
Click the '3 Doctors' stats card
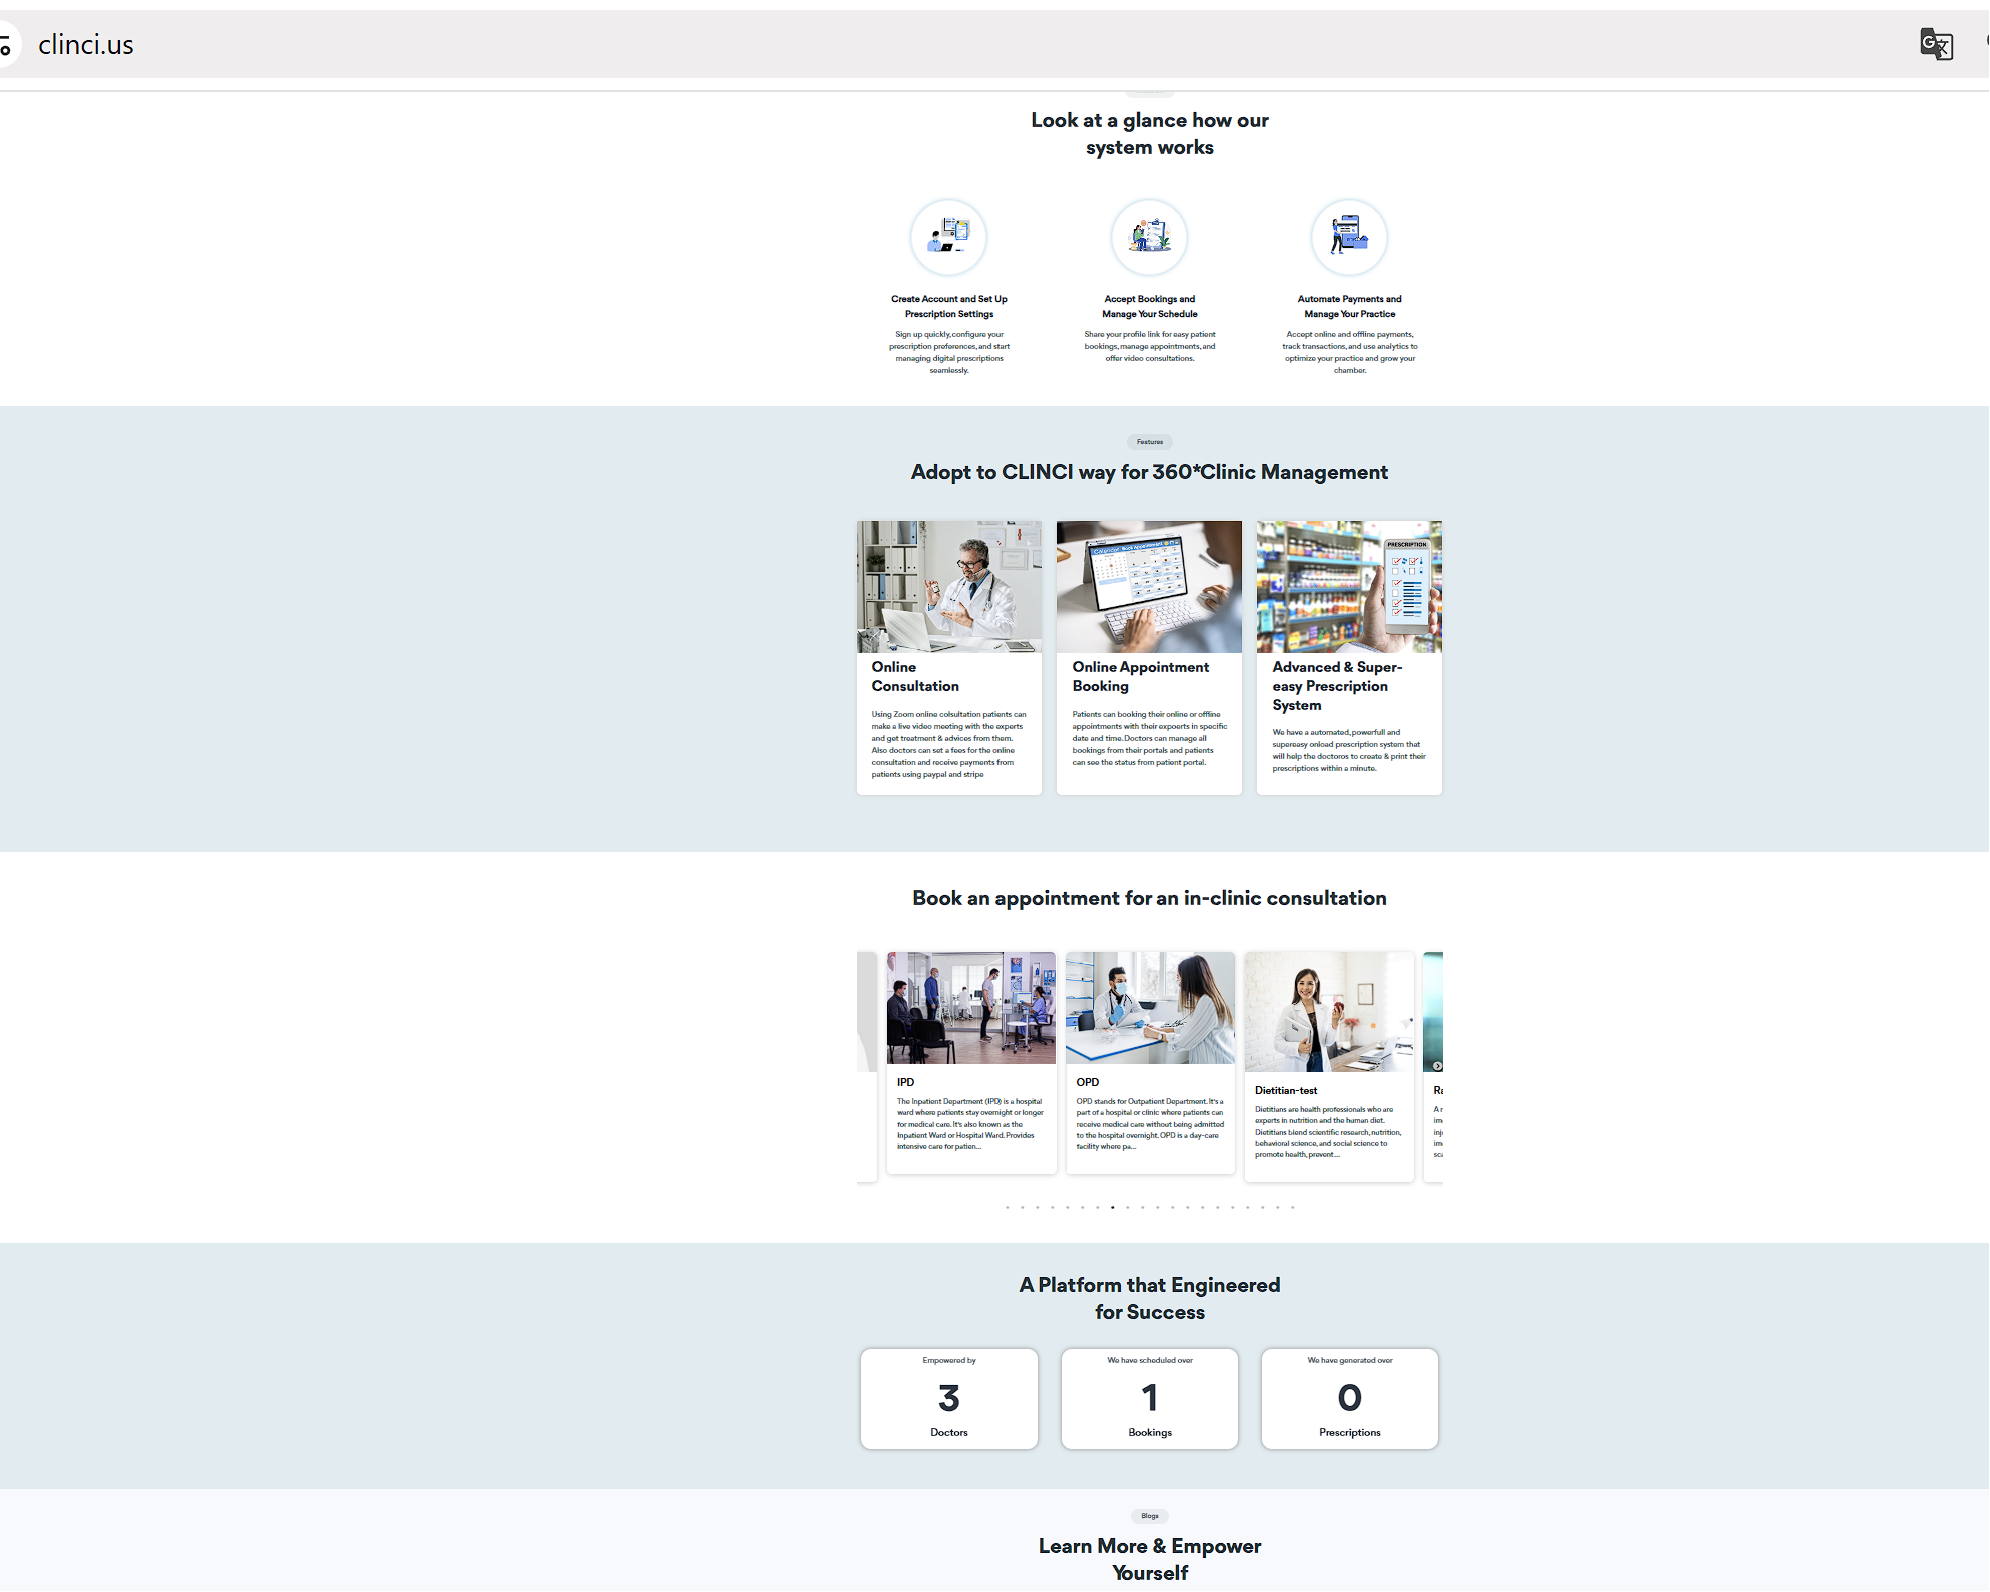tap(949, 1398)
